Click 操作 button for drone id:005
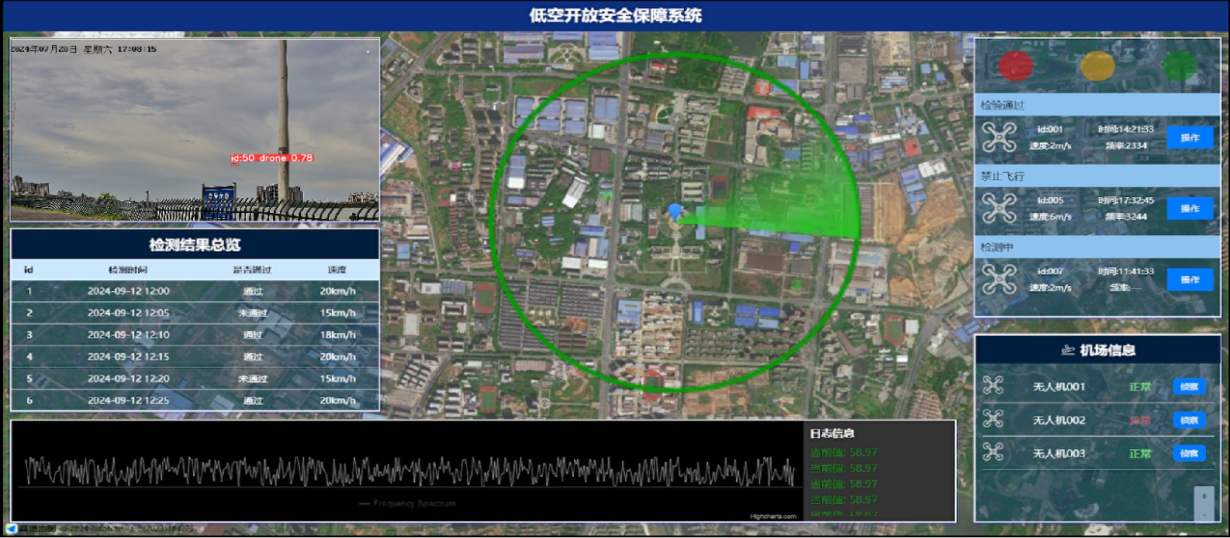1230x538 pixels. 1190,208
